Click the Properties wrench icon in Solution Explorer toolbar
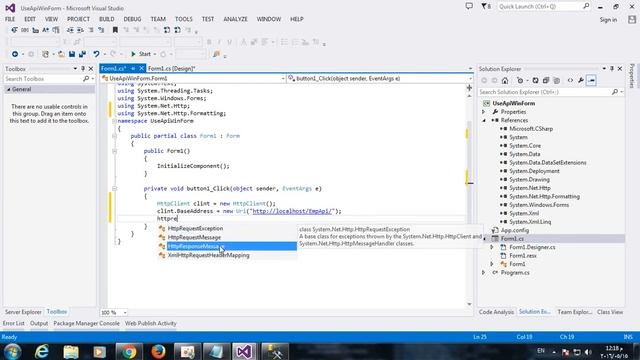Screen dimensions: 640x360 pos(581,80)
